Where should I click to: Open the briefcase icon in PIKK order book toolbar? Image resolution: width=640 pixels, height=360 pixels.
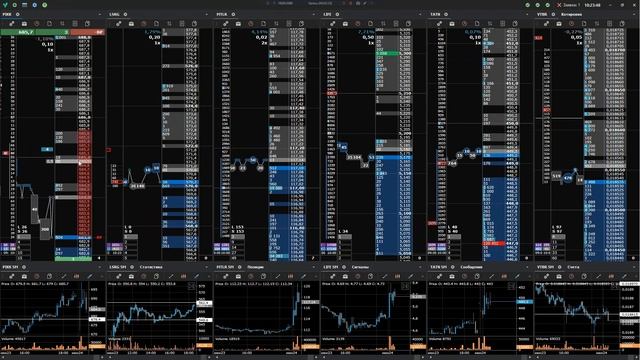pyautogui.click(x=24, y=24)
